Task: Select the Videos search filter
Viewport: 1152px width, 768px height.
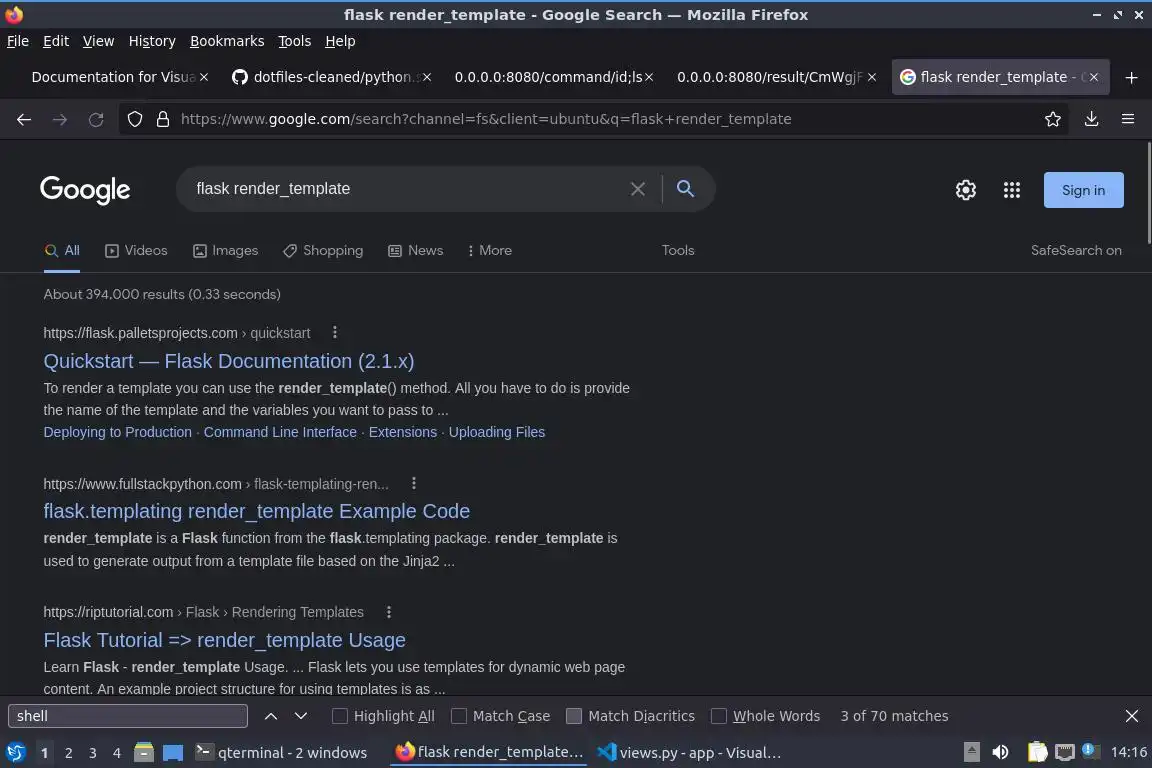Action: [136, 251]
